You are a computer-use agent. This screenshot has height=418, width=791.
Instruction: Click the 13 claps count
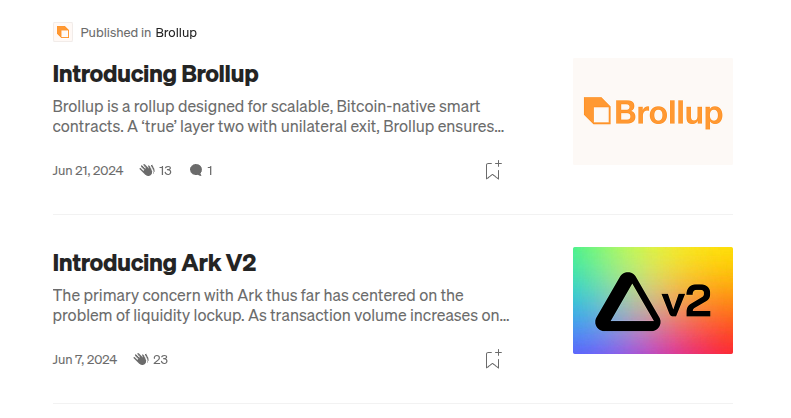click(x=166, y=170)
